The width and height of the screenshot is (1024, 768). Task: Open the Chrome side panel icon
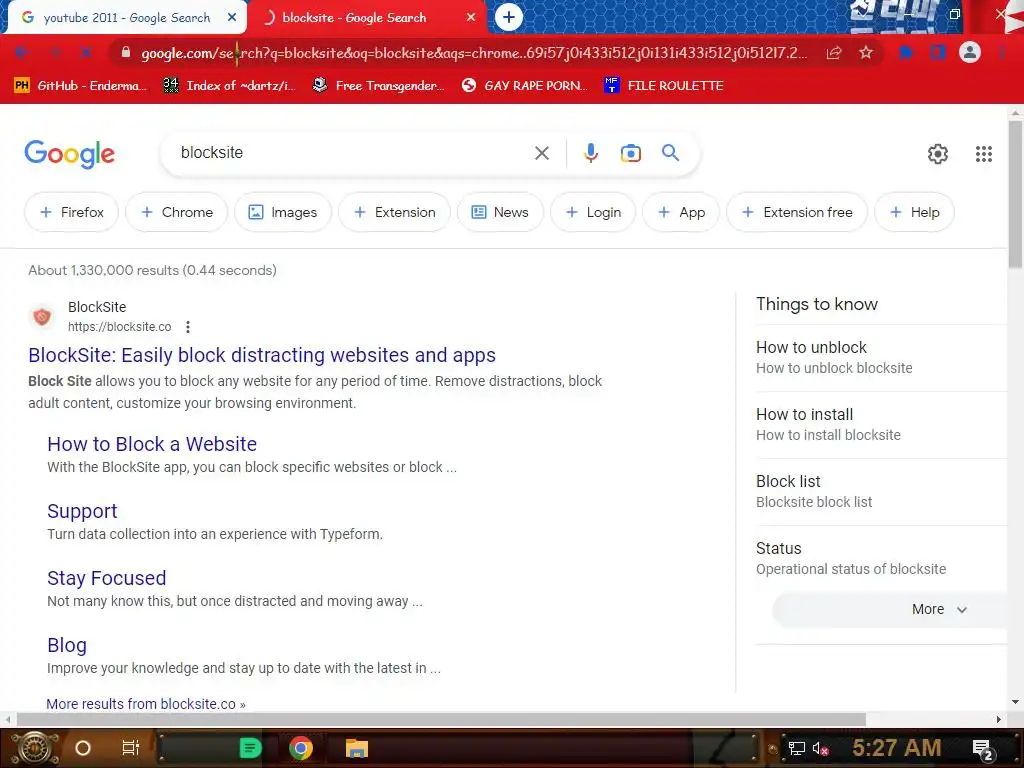pos(938,53)
